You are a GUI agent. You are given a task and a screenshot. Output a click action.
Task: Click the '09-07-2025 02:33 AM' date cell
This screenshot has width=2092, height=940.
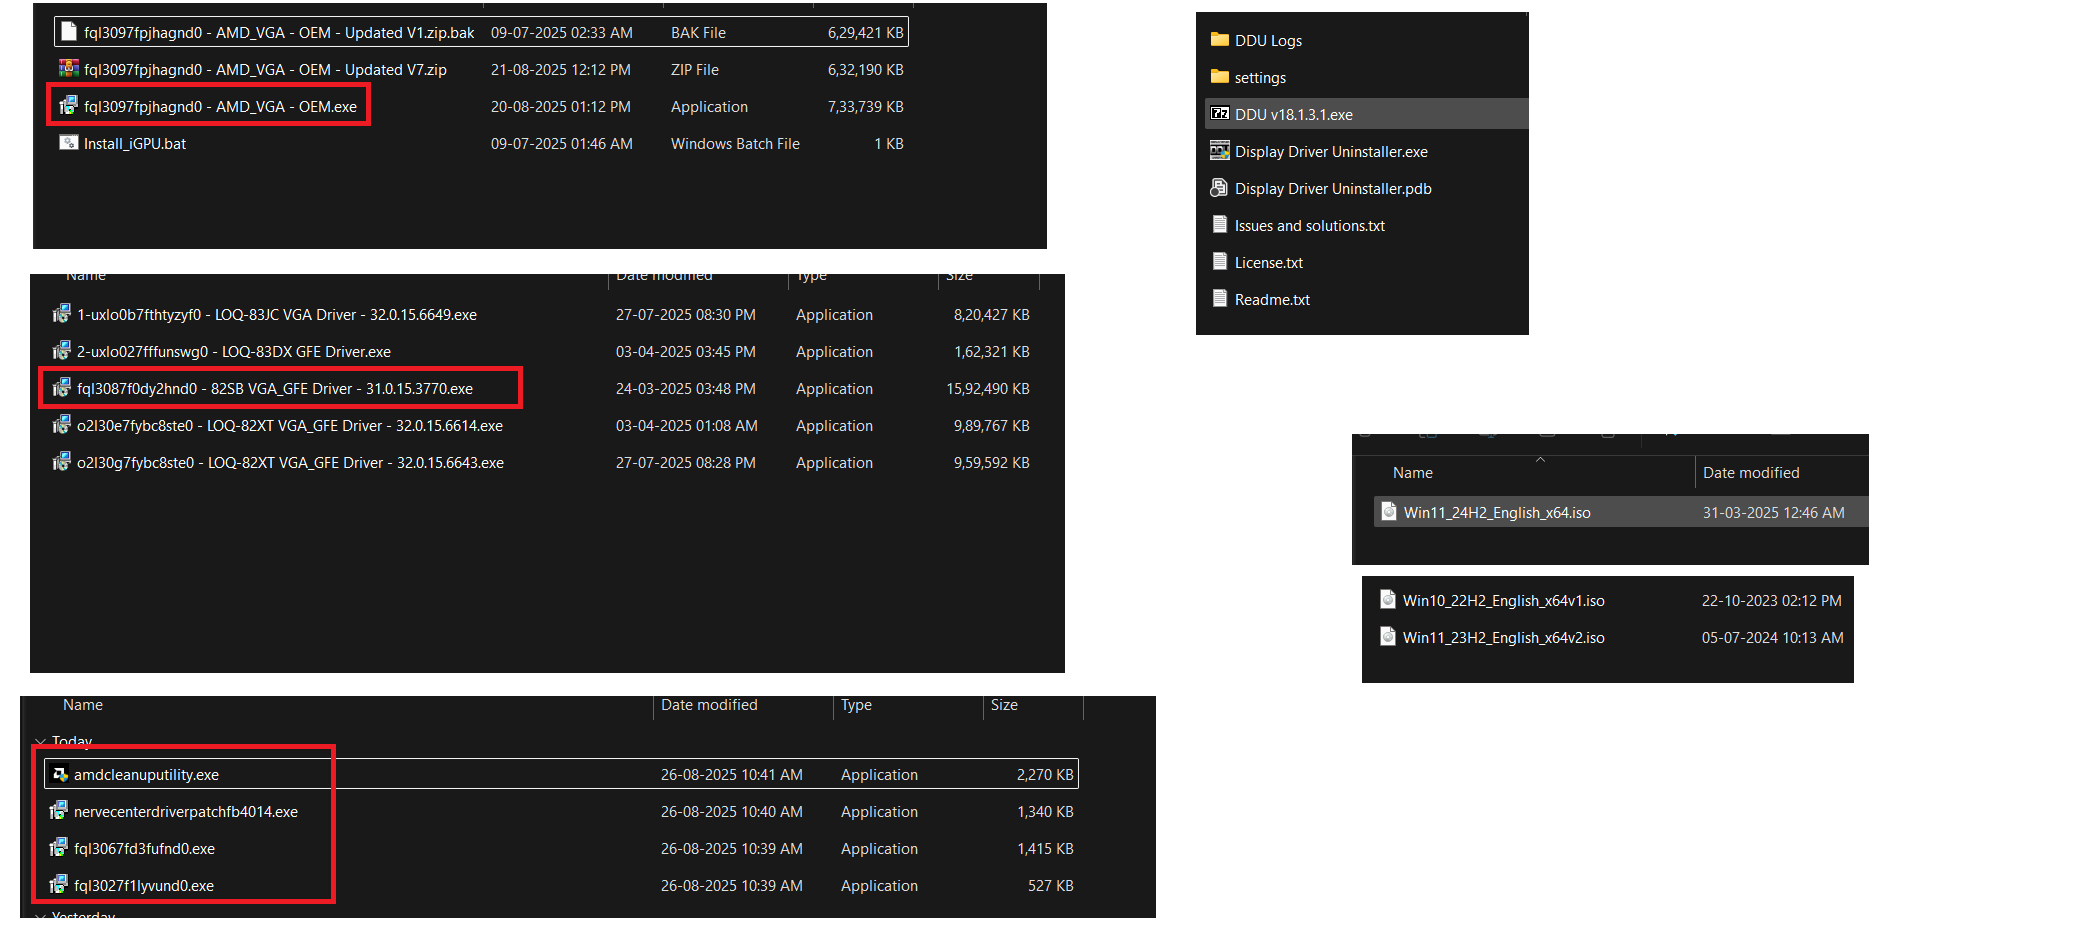click(561, 33)
